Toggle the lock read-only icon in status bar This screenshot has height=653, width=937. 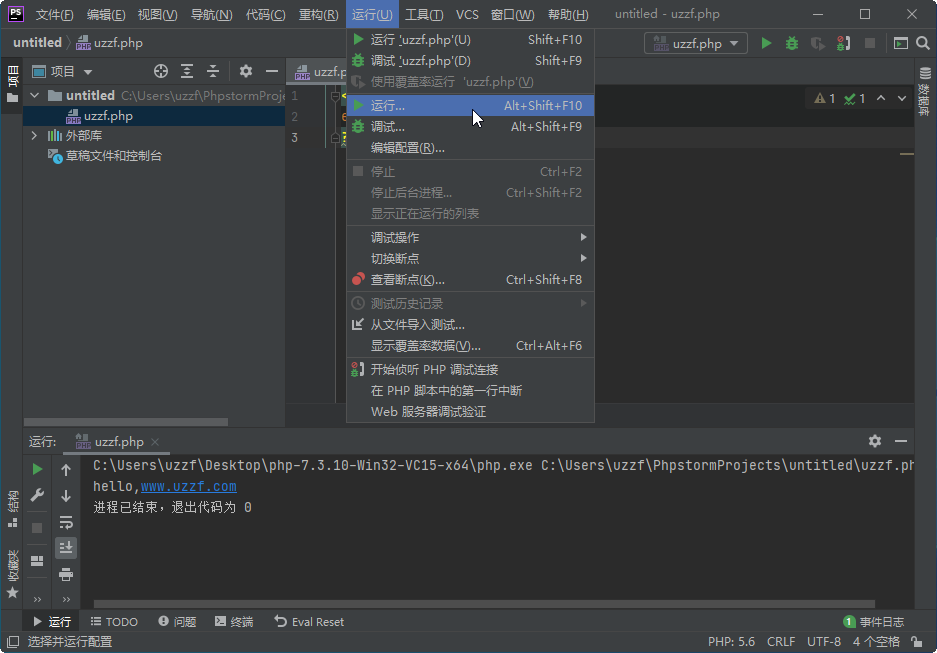click(917, 642)
